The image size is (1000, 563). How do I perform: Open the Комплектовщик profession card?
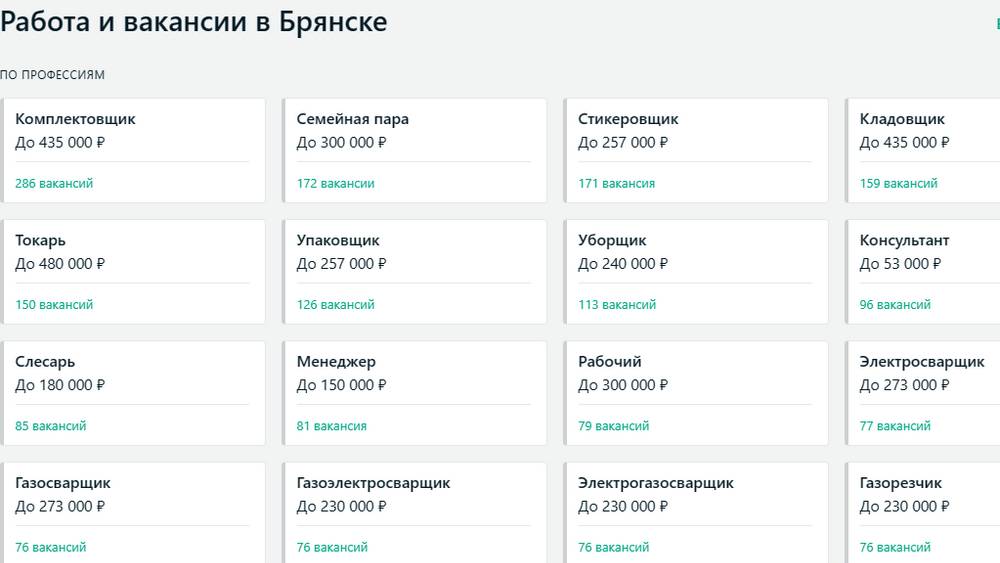(133, 150)
